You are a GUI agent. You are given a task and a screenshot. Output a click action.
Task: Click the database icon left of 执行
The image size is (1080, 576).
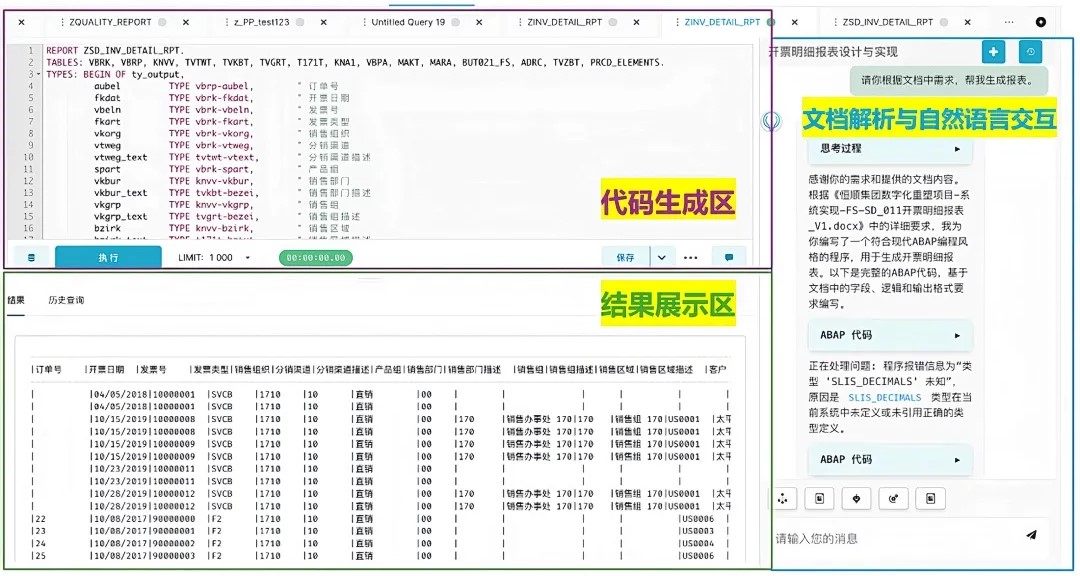[x=31, y=257]
